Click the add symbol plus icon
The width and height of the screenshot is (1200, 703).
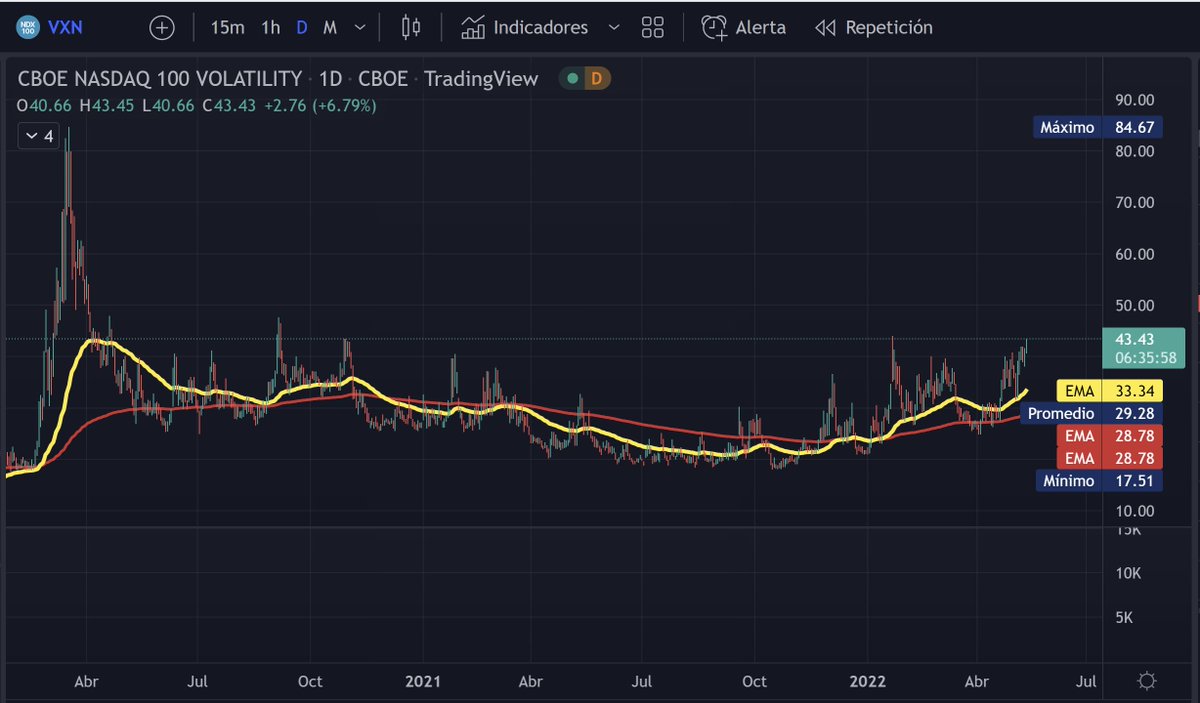coord(161,28)
